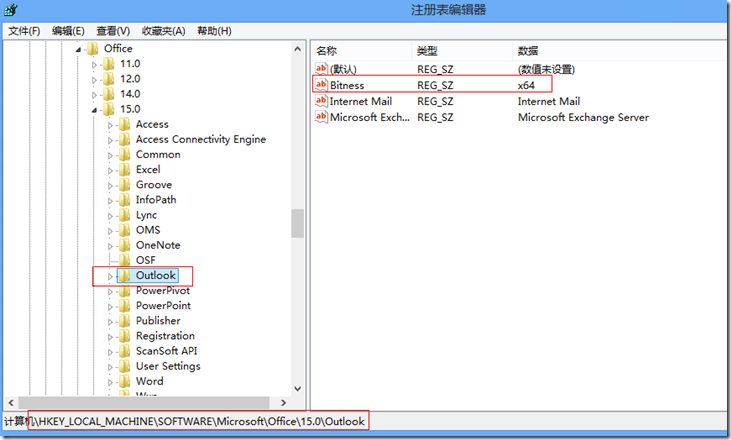Click the status bar registry path
The image size is (731, 440).
click(x=185, y=421)
